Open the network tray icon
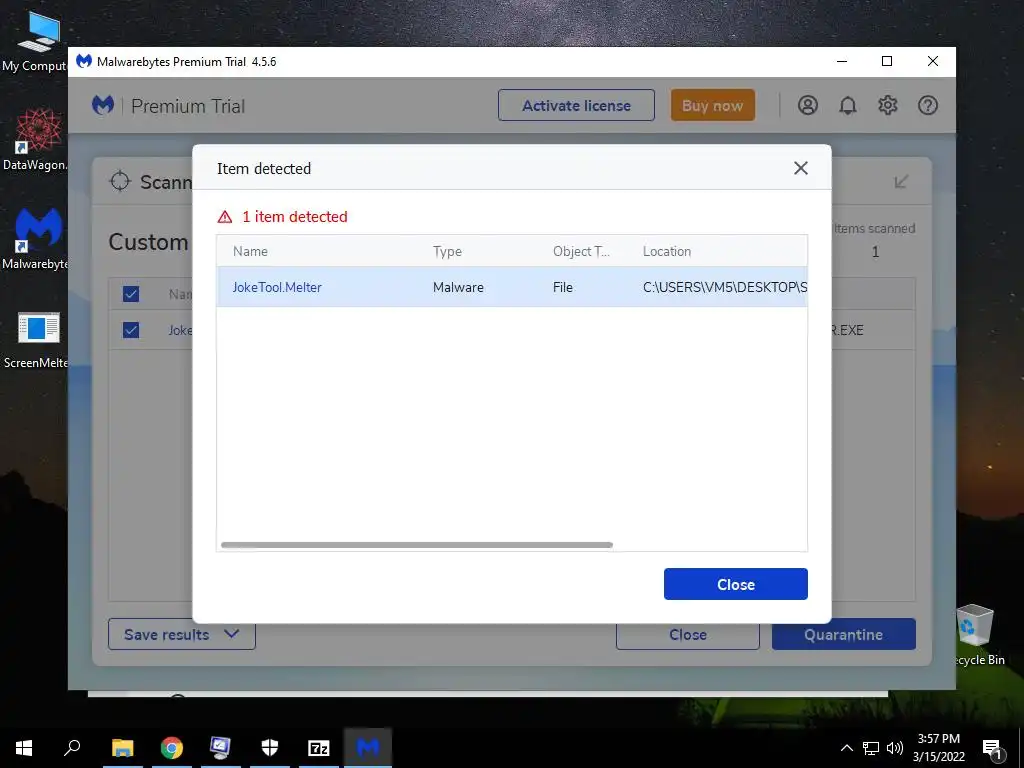The width and height of the screenshot is (1024, 768). [x=871, y=748]
